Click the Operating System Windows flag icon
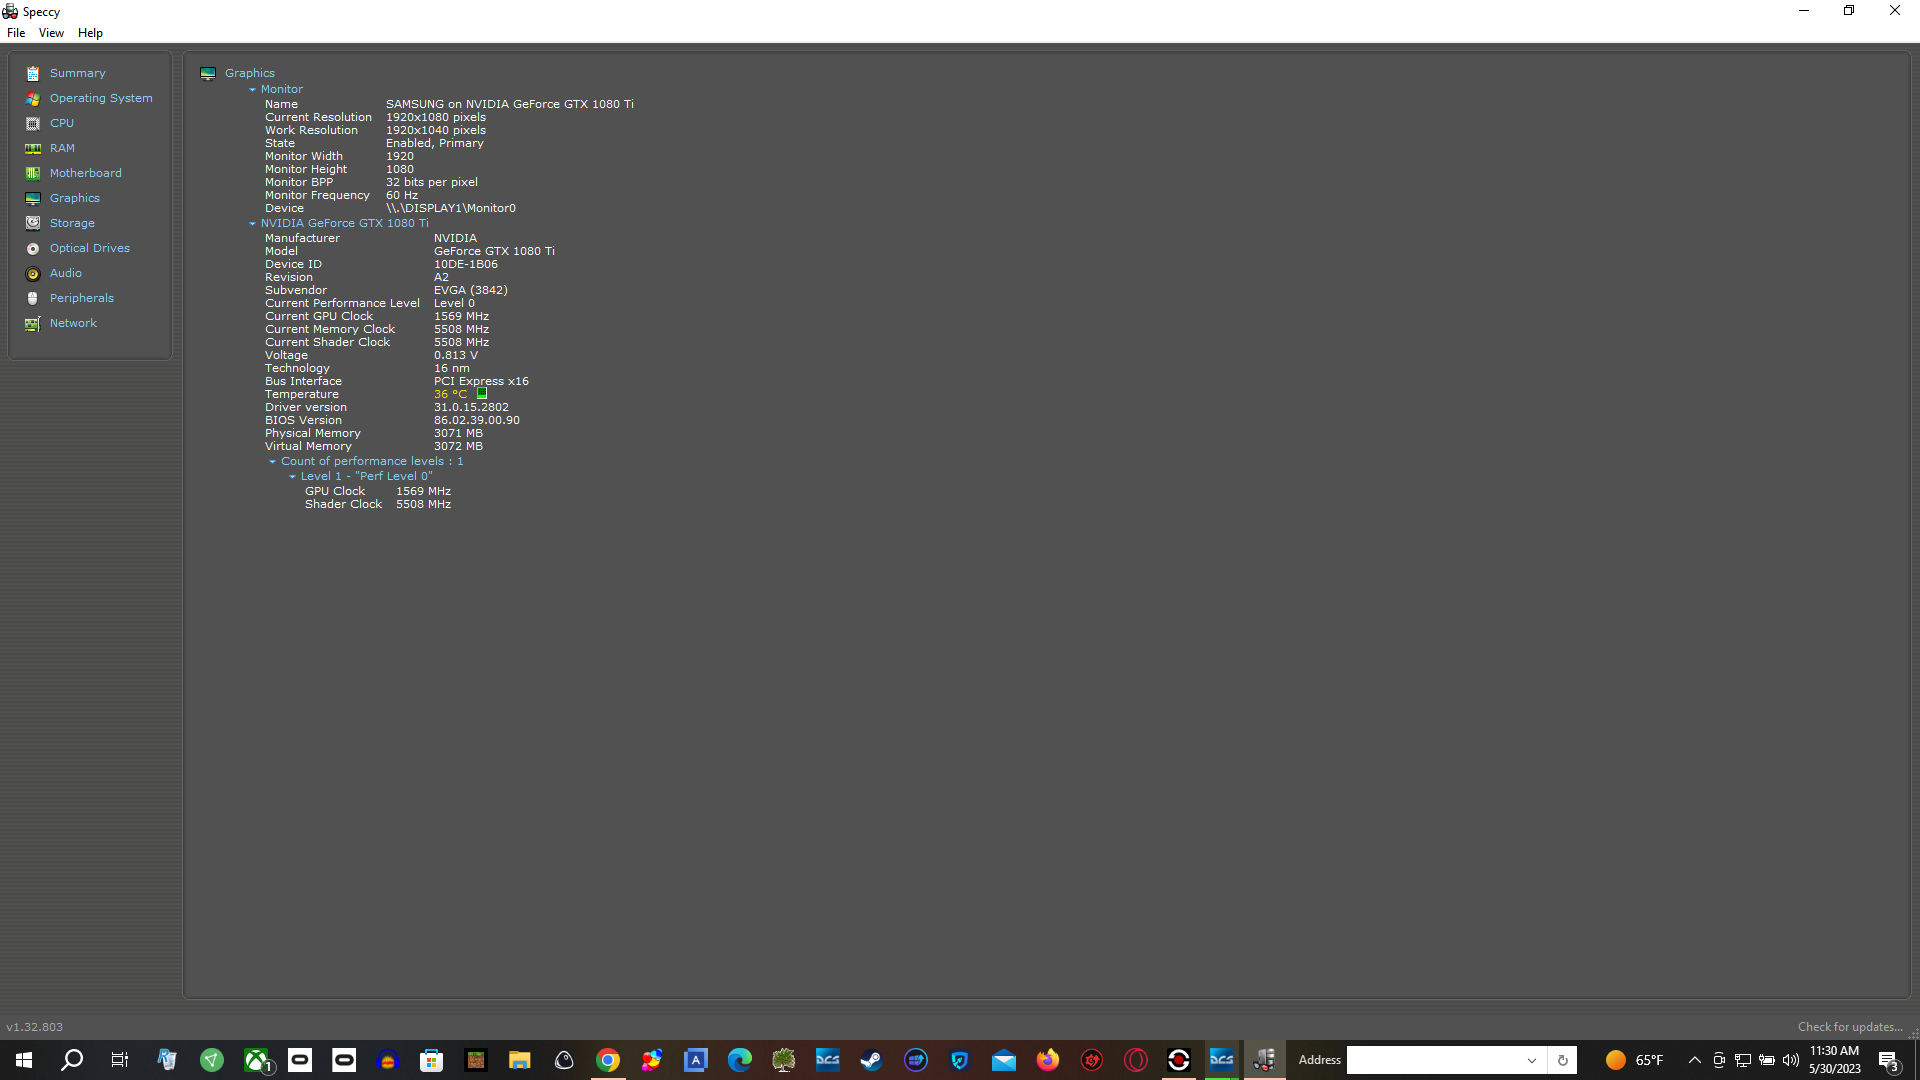Image resolution: width=1920 pixels, height=1080 pixels. (33, 98)
